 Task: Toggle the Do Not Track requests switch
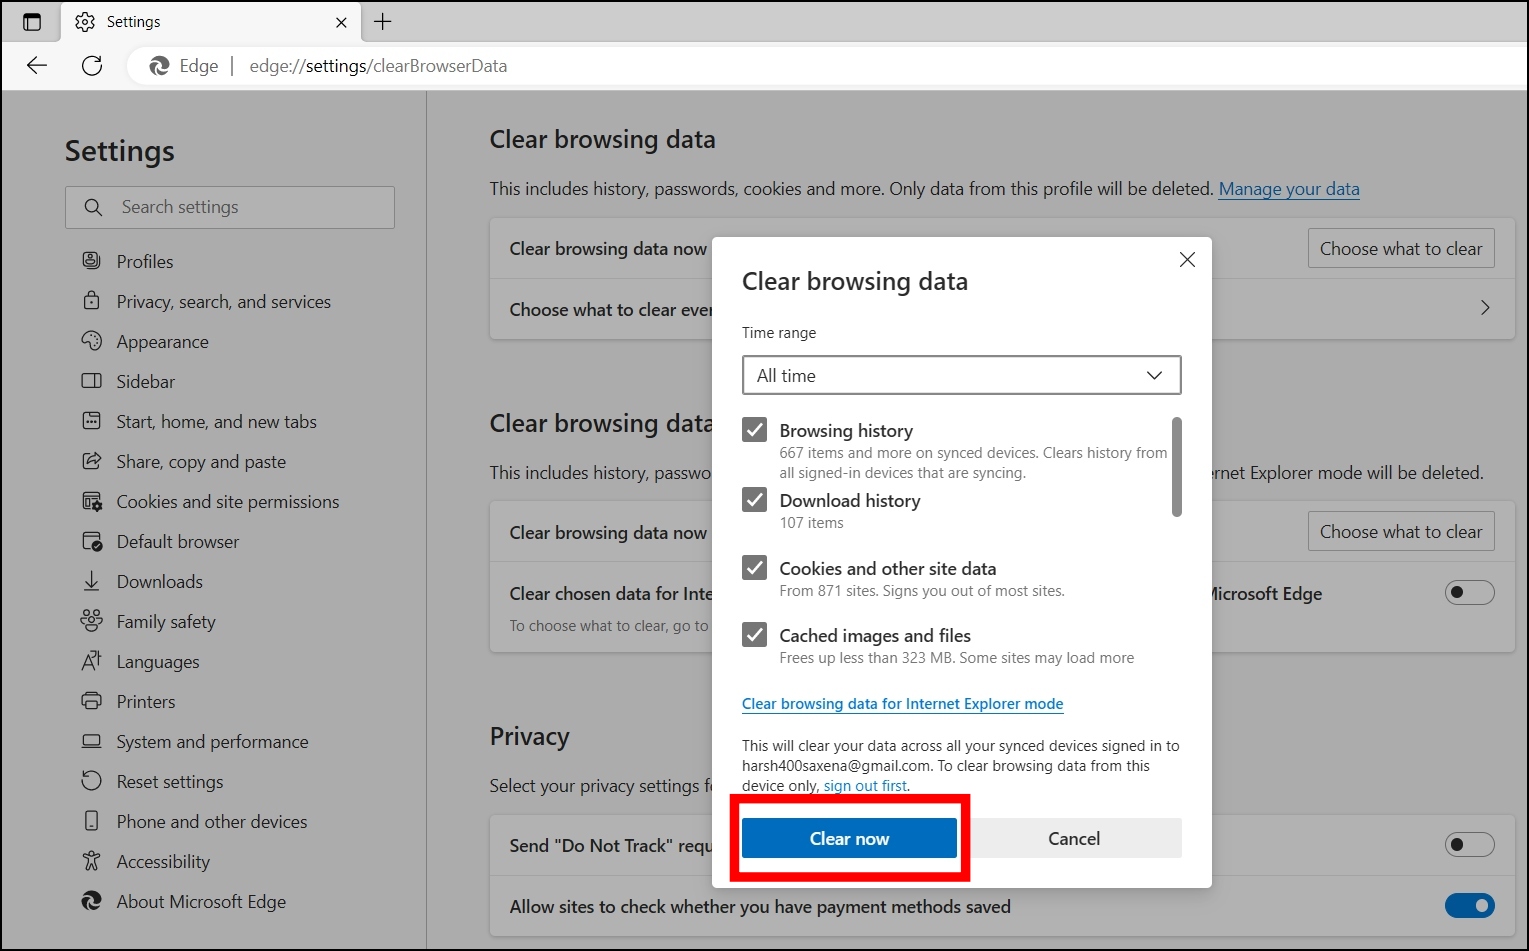[1469, 845]
